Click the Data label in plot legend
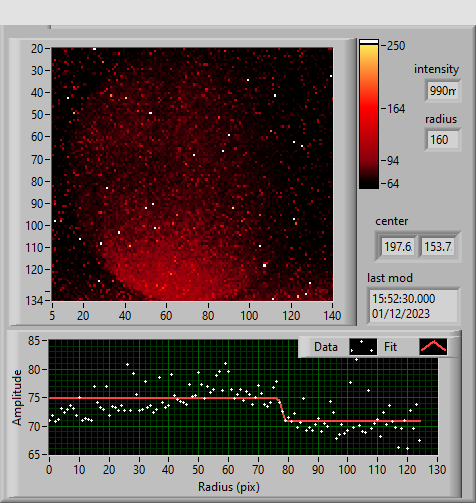 (326, 347)
